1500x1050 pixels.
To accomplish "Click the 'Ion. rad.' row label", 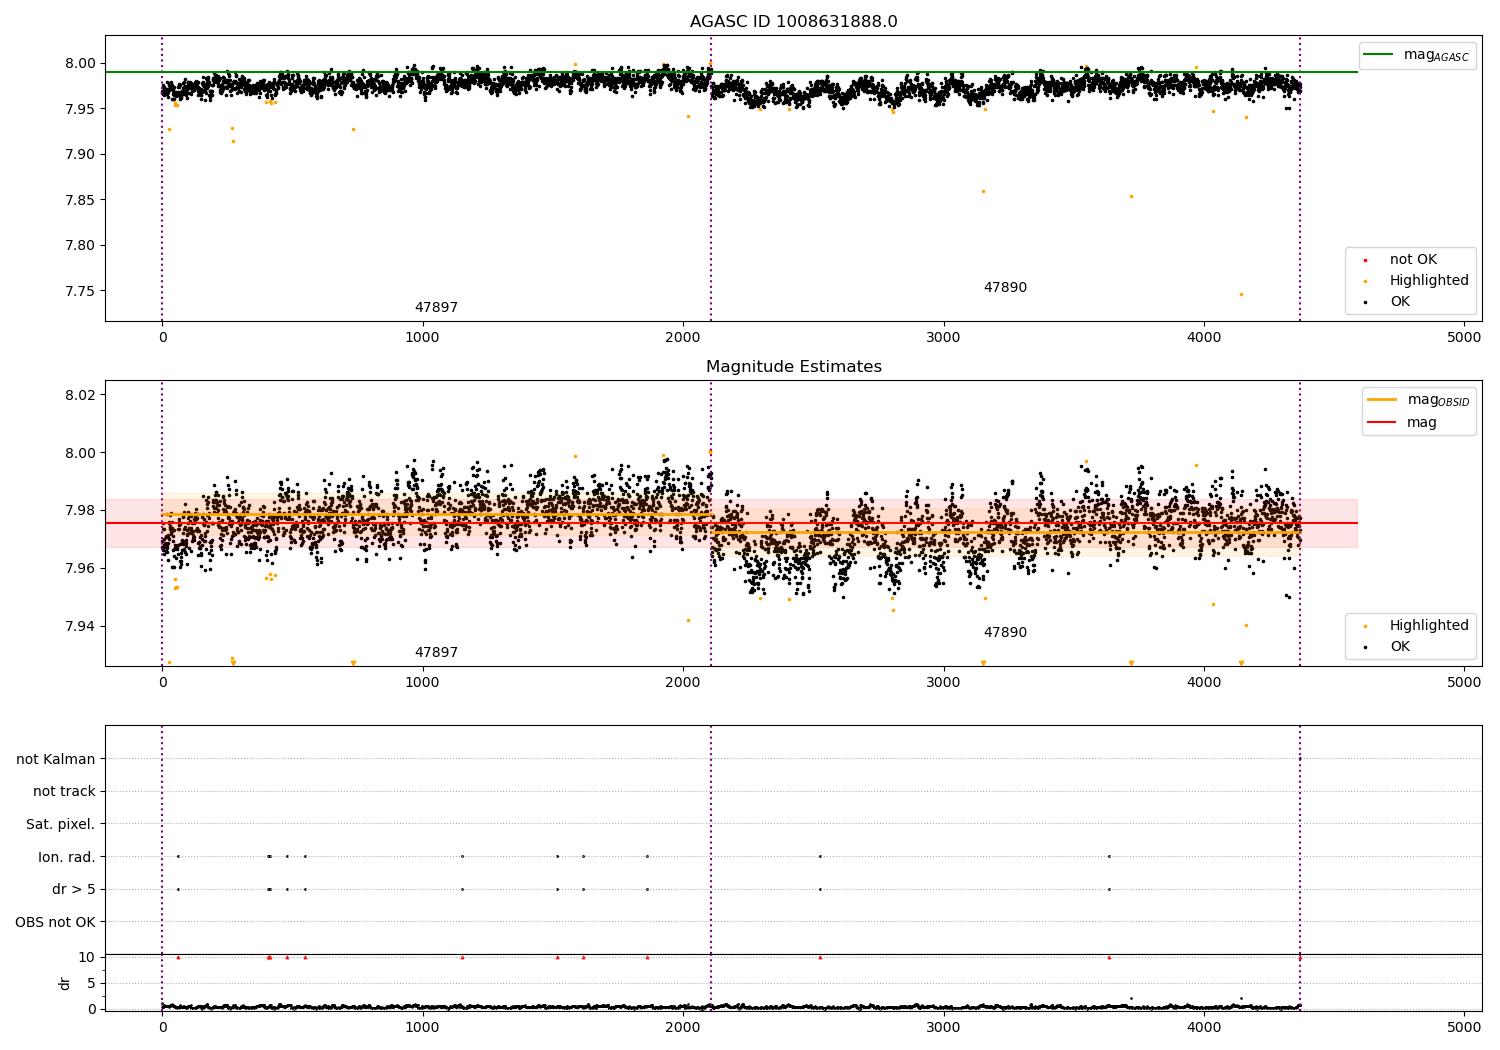I will click(67, 857).
